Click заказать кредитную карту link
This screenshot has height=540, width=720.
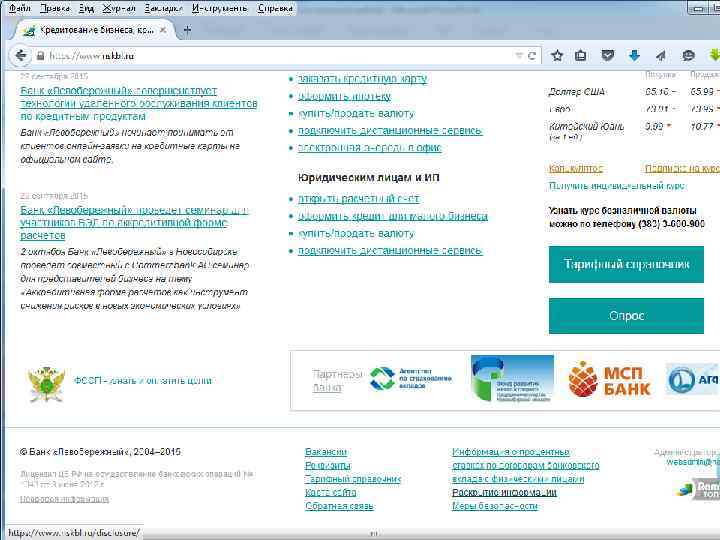tap(362, 79)
